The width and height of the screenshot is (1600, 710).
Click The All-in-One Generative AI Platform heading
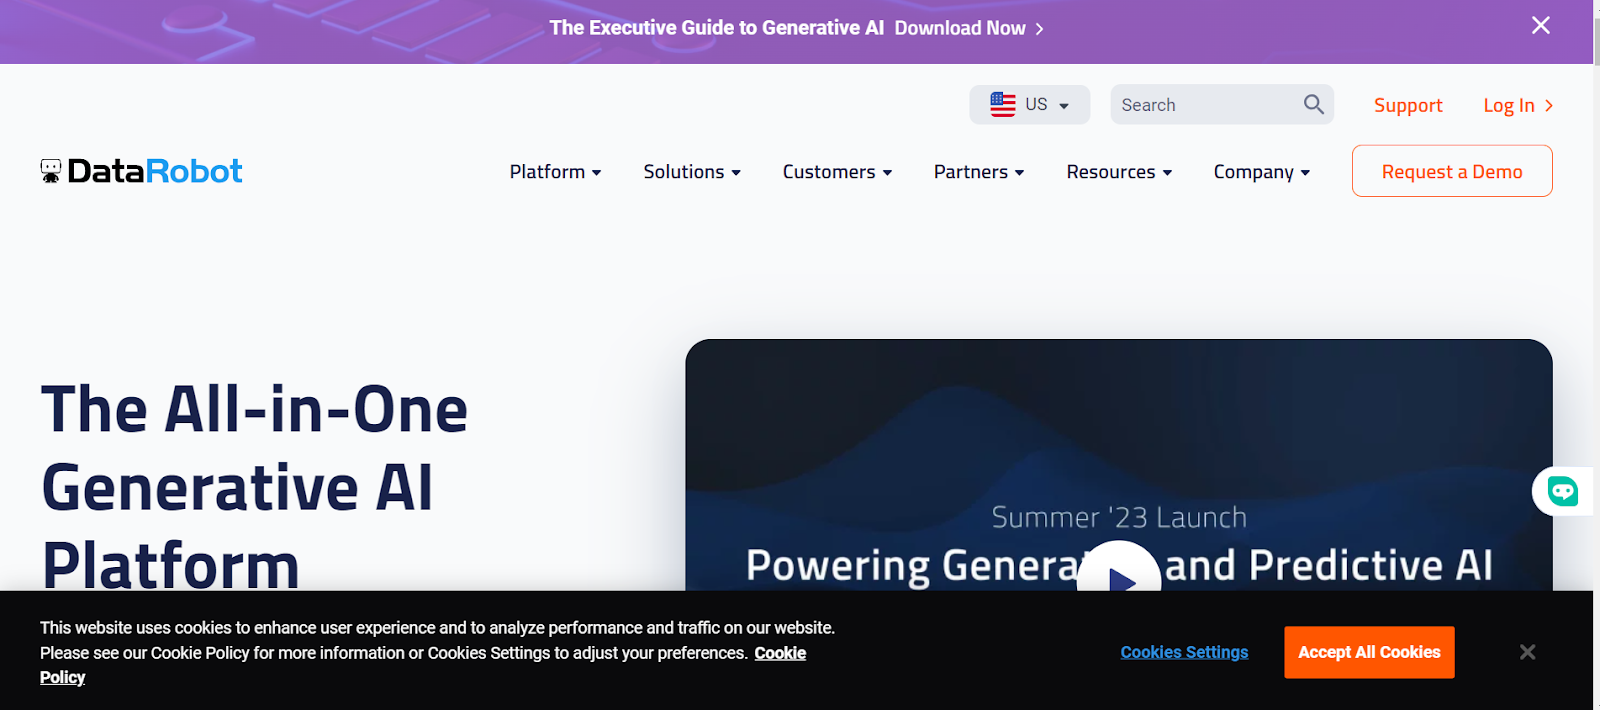click(x=254, y=487)
